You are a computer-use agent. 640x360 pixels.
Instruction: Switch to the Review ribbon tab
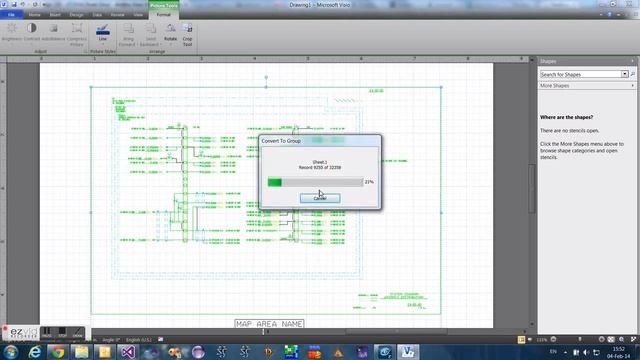(118, 15)
